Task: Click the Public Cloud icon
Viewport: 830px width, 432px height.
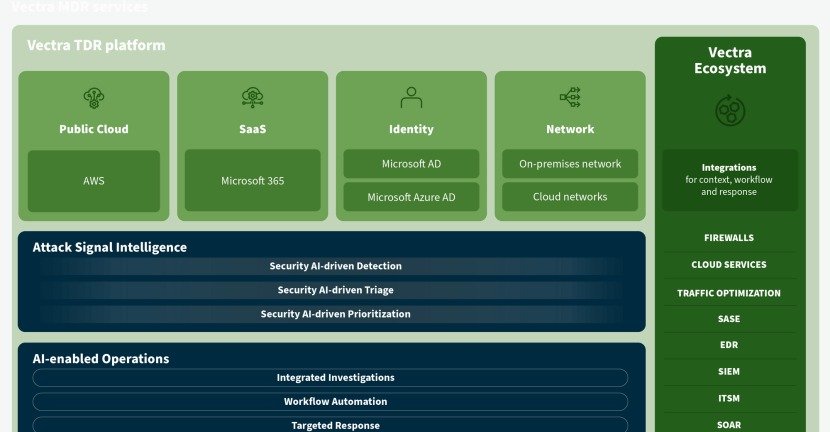Action: (94, 98)
